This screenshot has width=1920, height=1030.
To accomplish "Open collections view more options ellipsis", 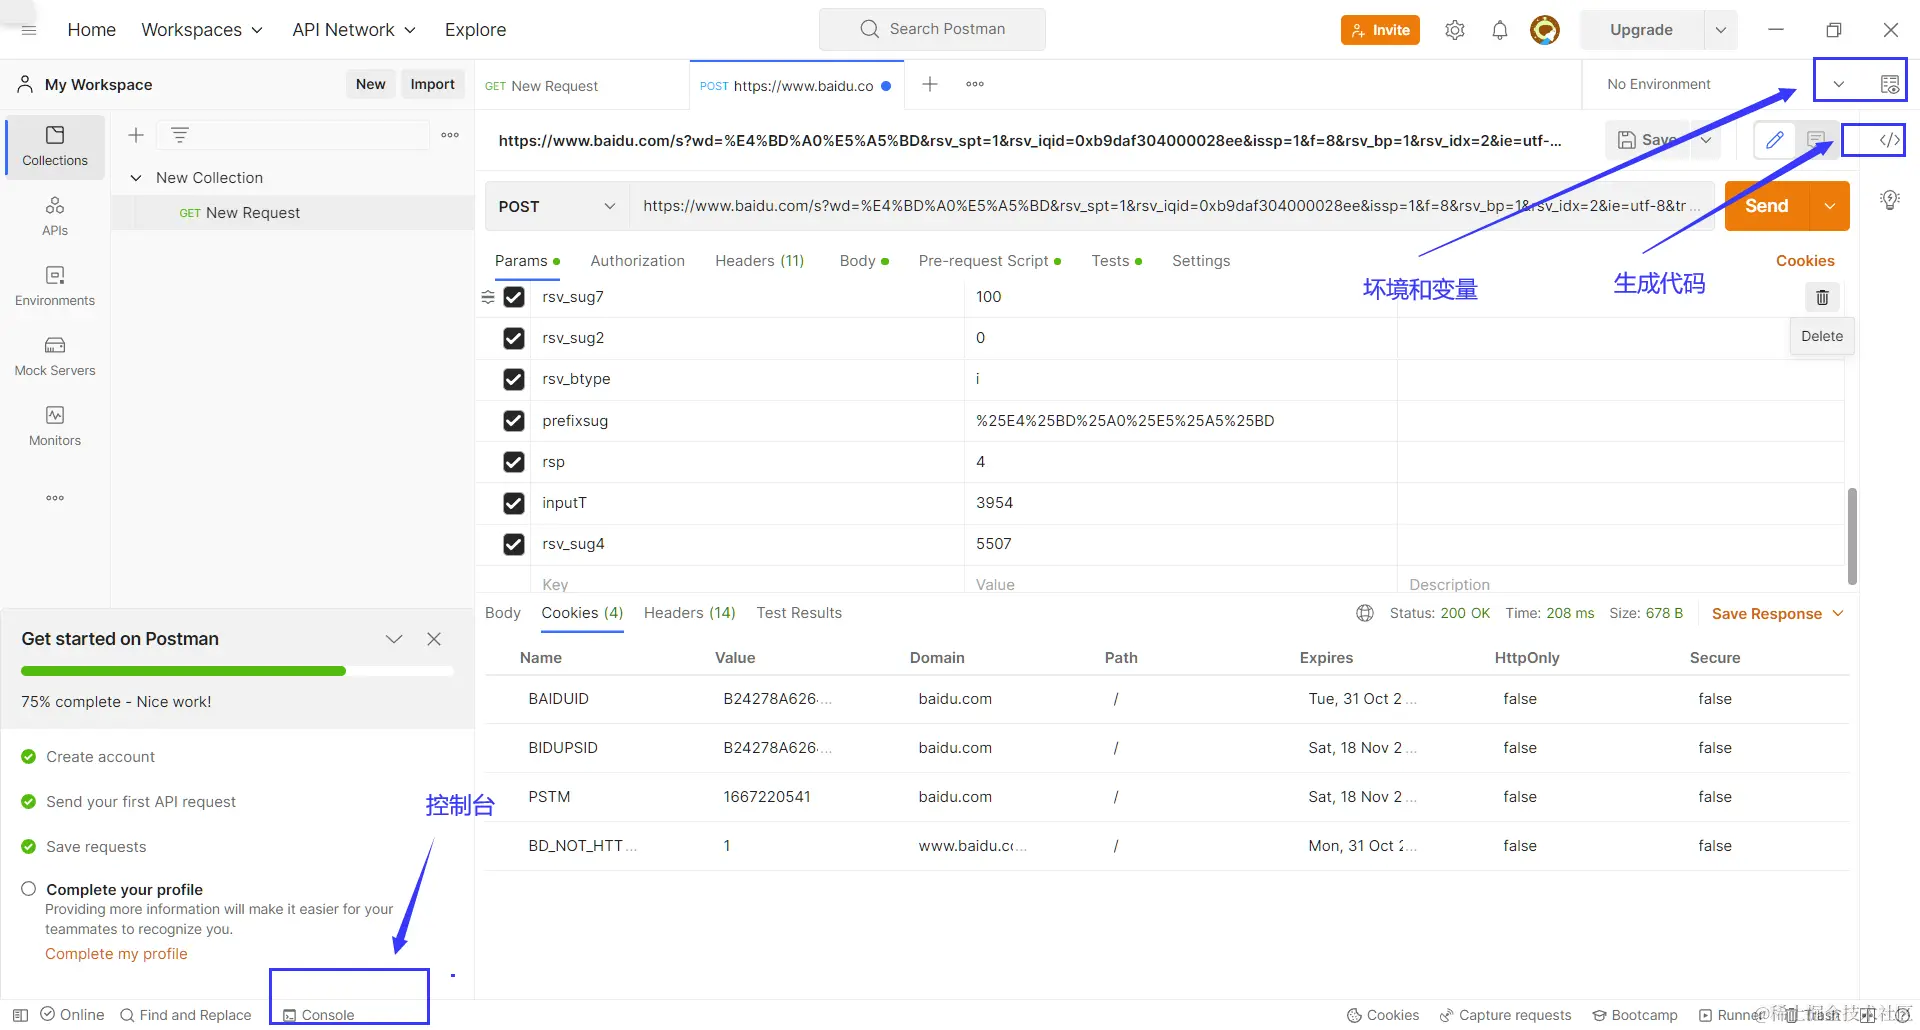I will (x=450, y=135).
